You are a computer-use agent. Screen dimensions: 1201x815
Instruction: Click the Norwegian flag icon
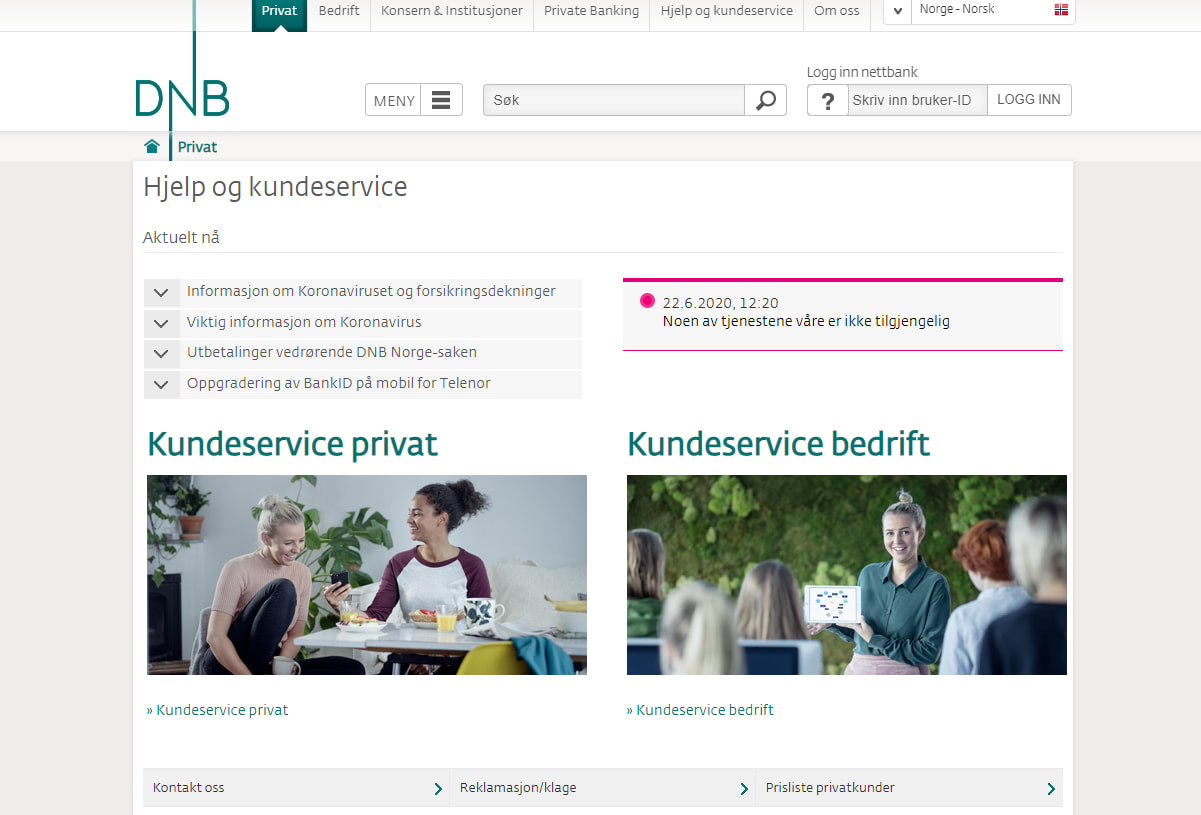pos(1061,10)
